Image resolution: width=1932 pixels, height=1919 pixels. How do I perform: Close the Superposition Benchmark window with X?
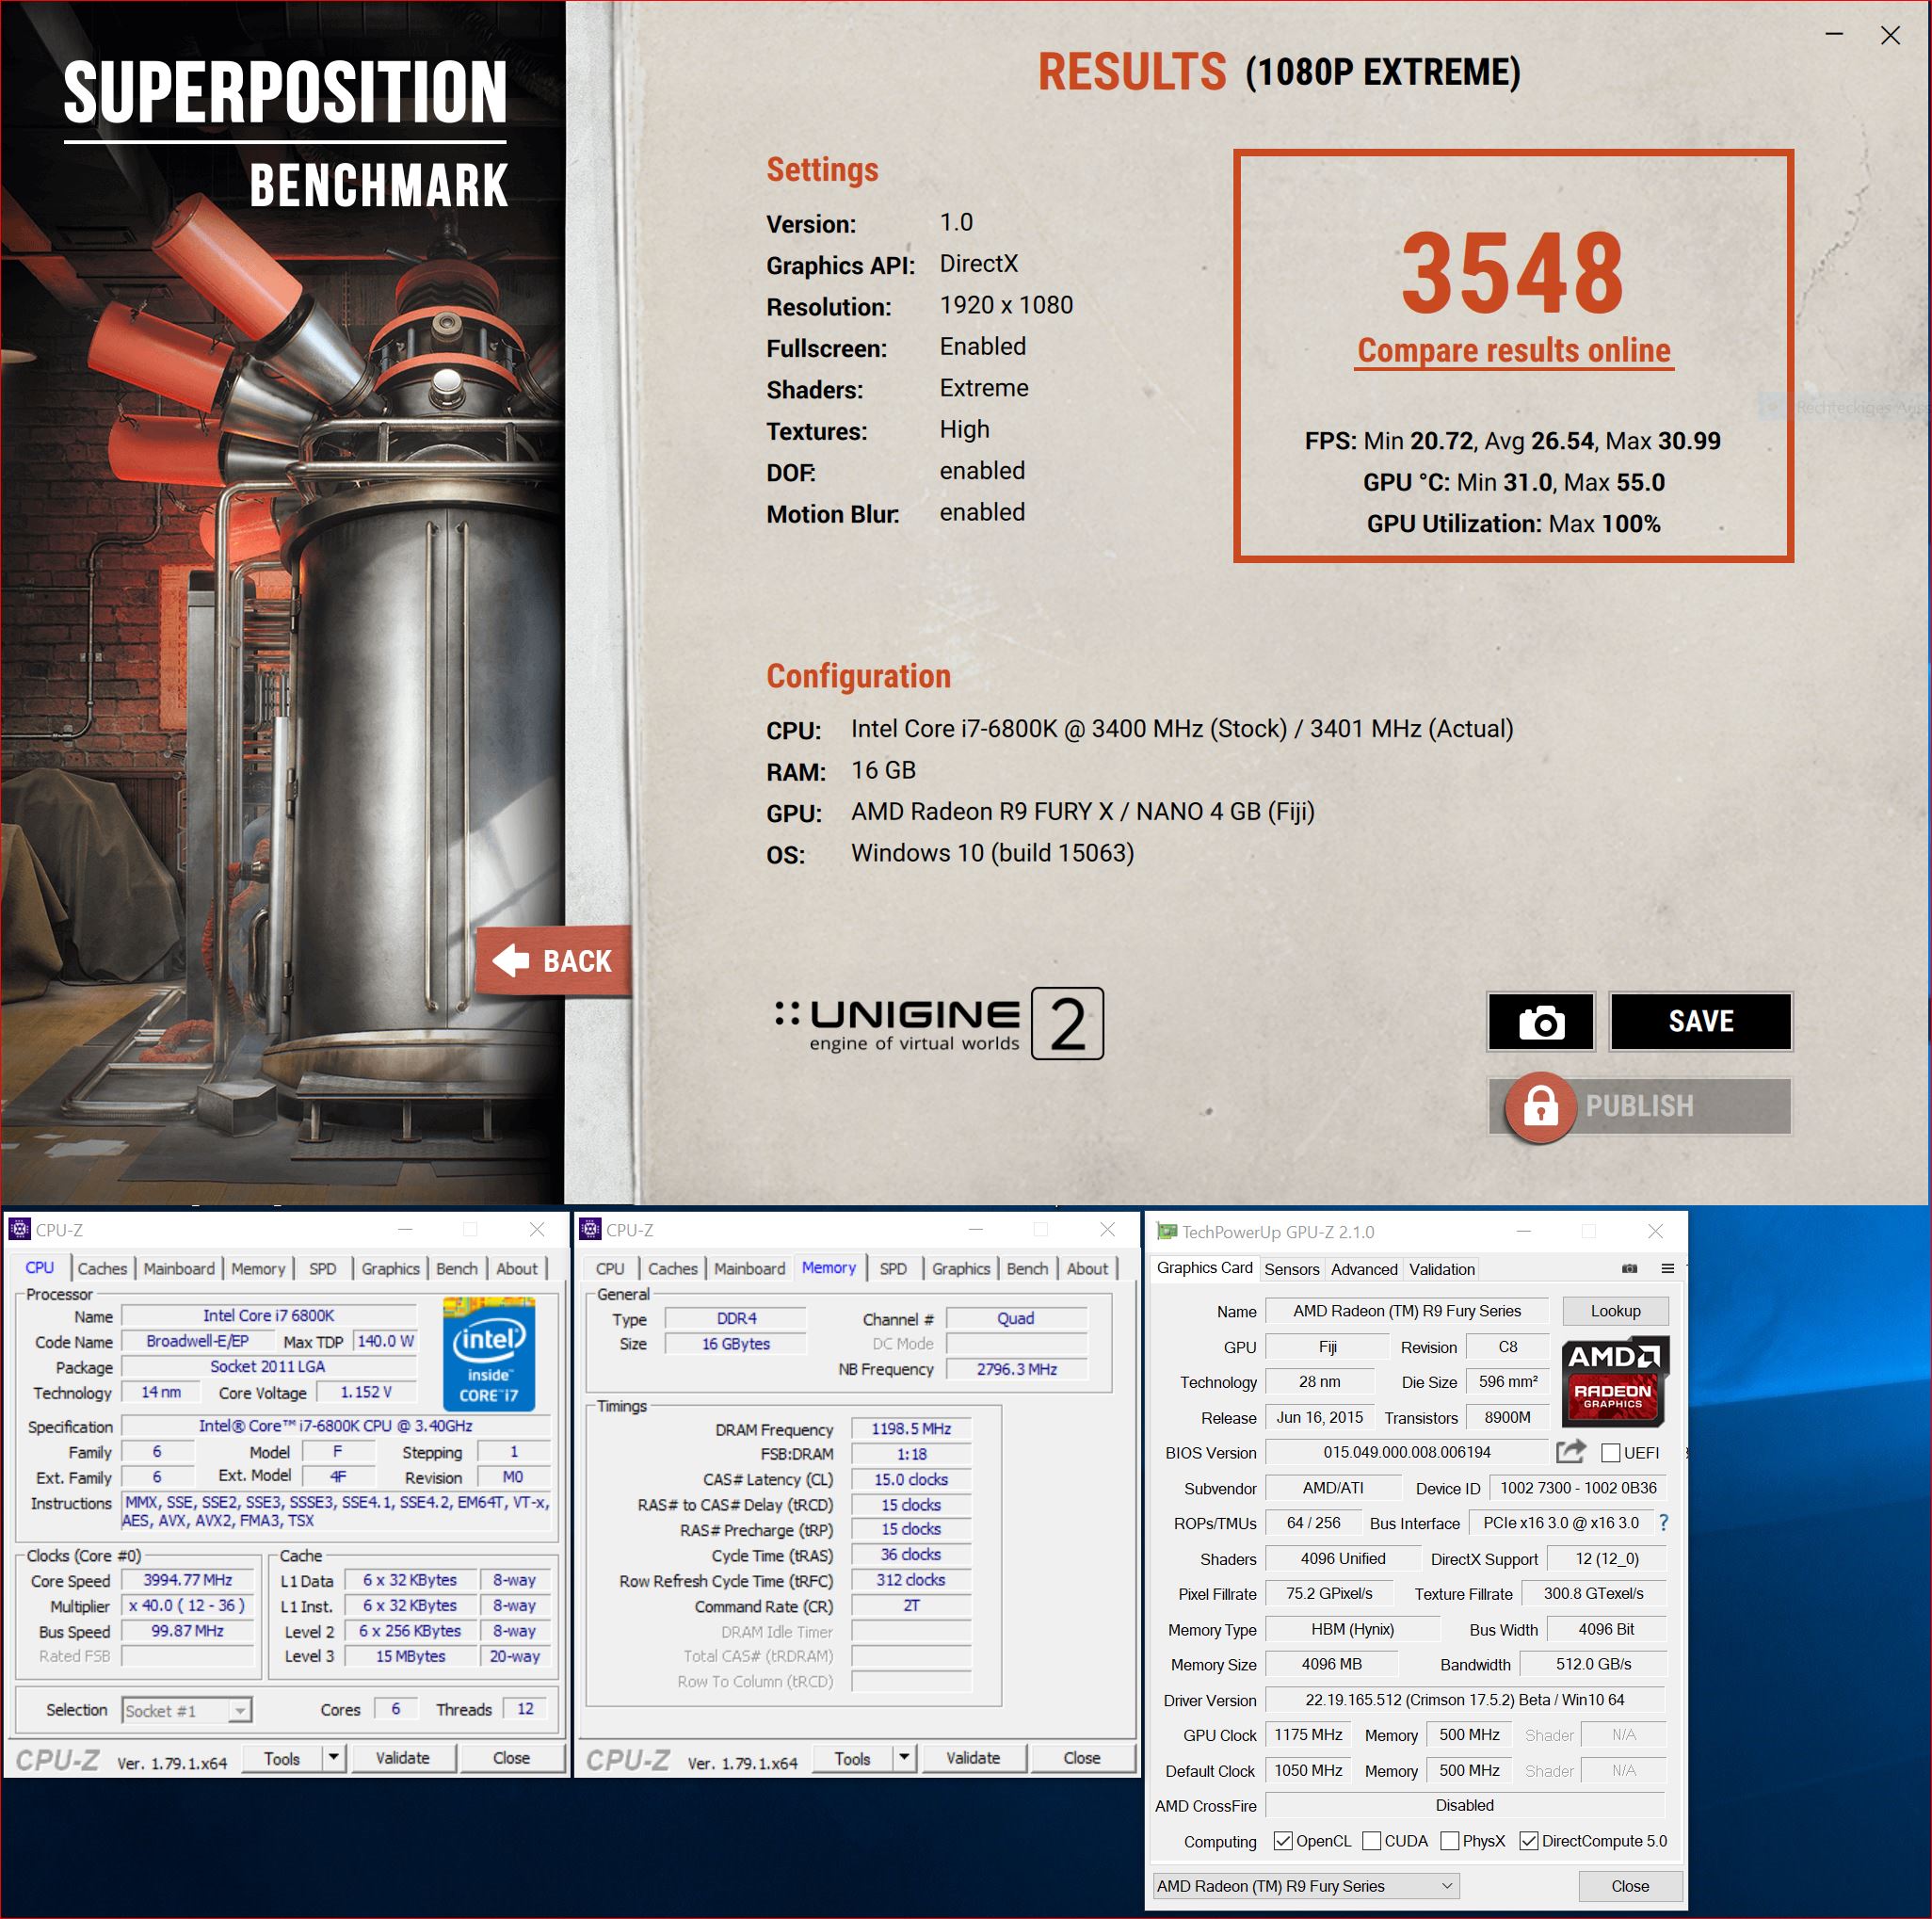tap(1889, 35)
